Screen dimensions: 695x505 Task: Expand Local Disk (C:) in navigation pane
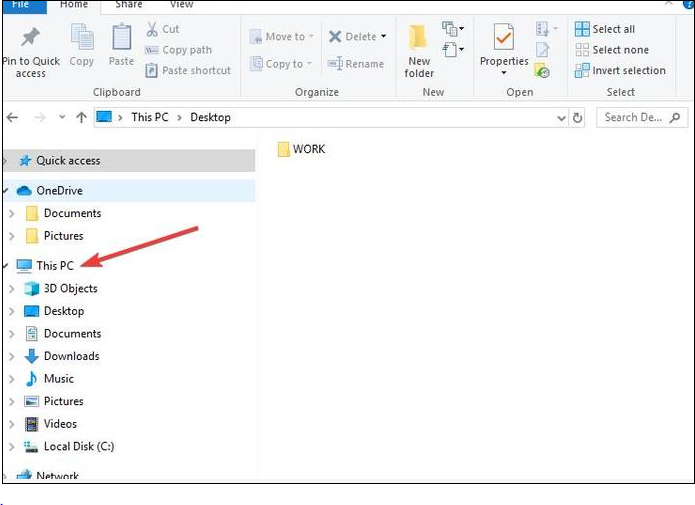[x=11, y=447]
